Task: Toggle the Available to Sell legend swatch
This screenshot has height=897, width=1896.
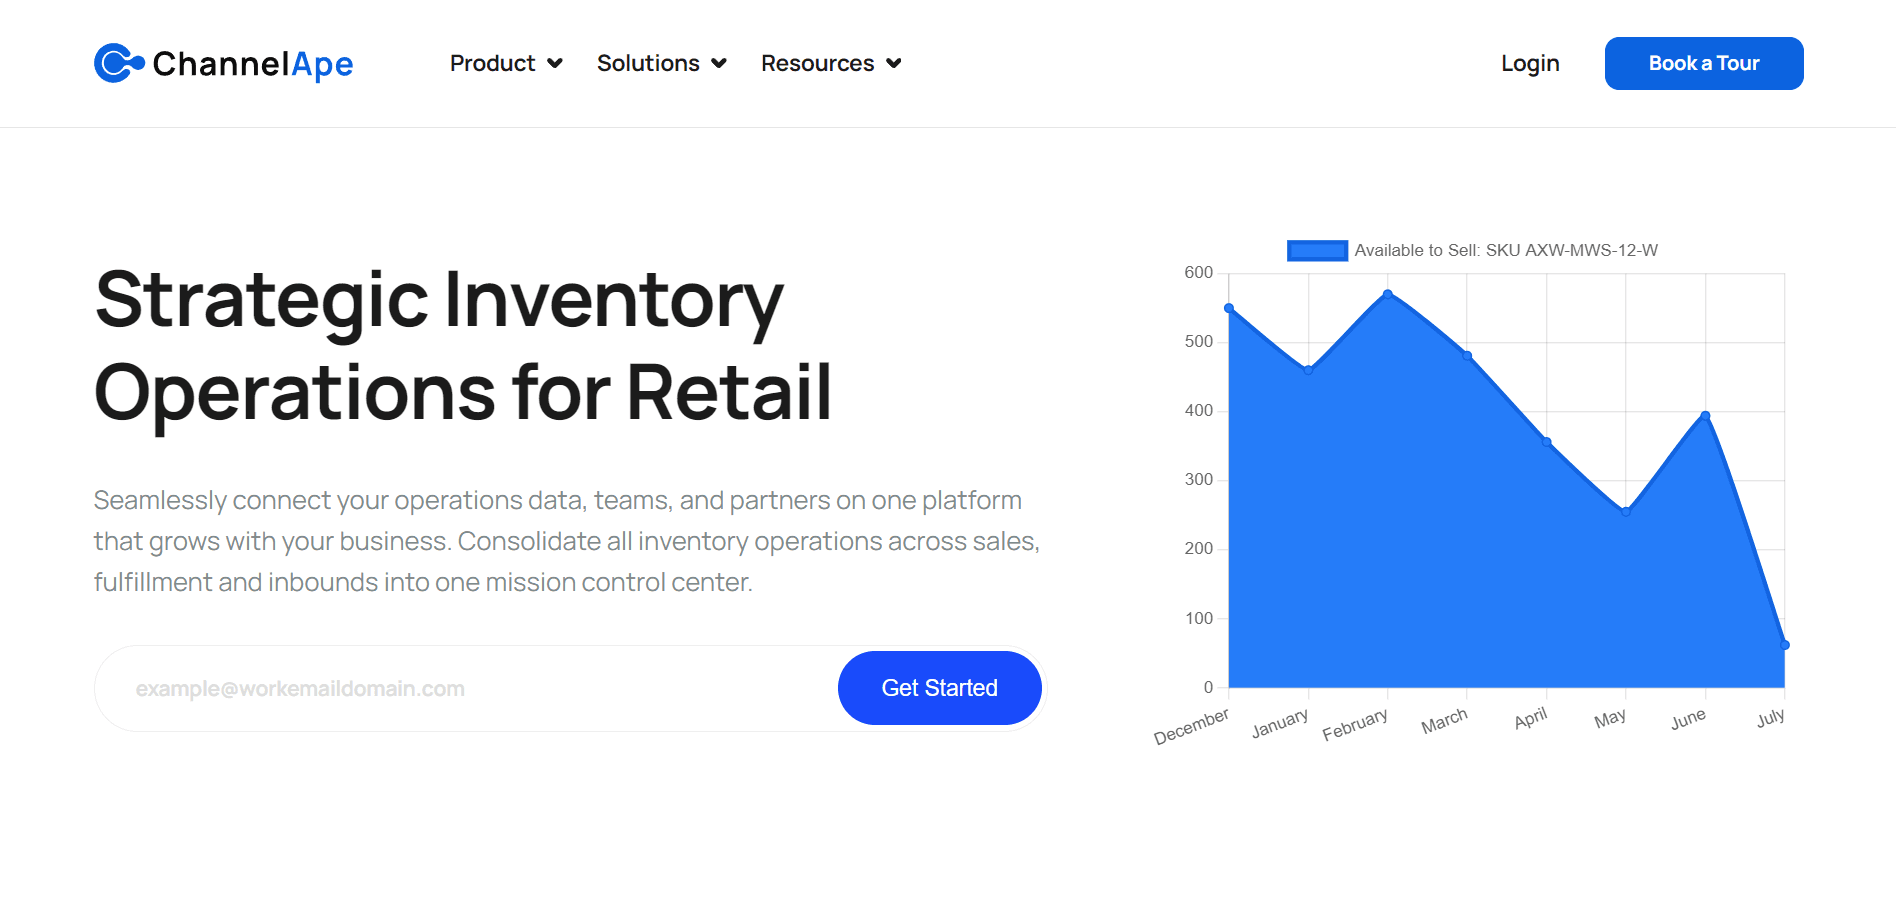Action: (1317, 250)
